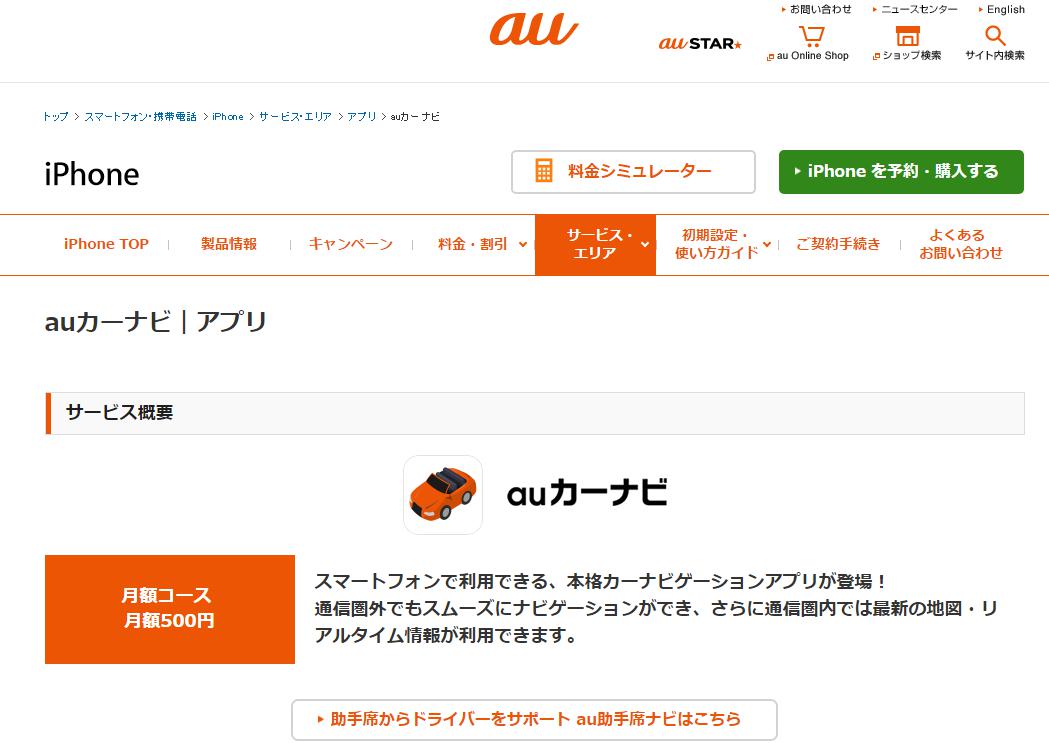
Task: Click the orange car app icon
Action: [443, 495]
